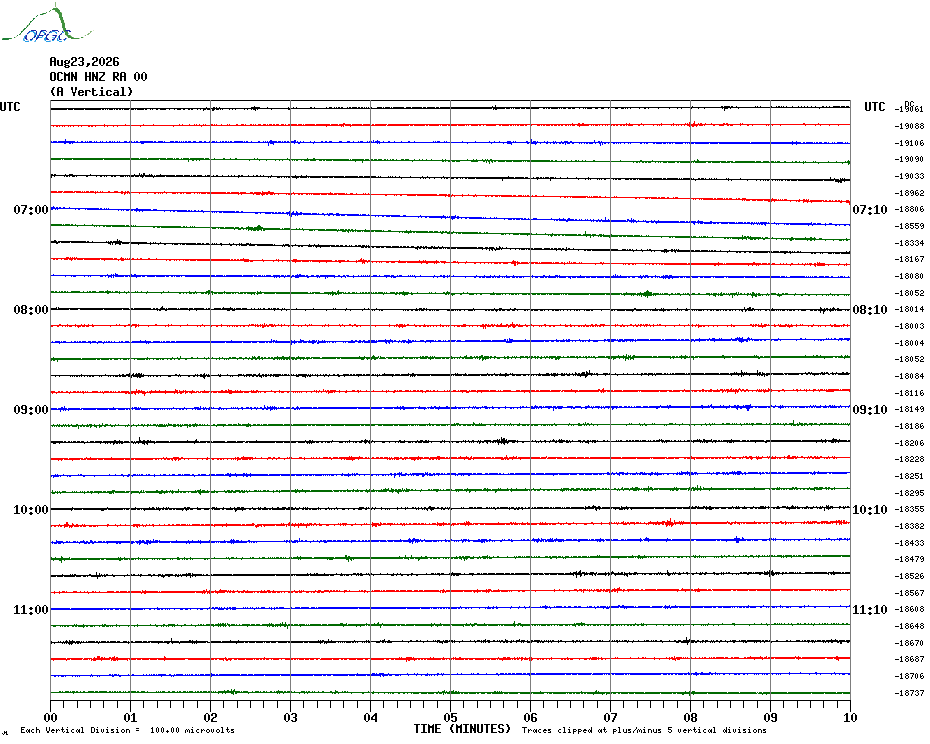This screenshot has width=930, height=744.
Task: Click the DC value -18084
Action: click(x=909, y=376)
